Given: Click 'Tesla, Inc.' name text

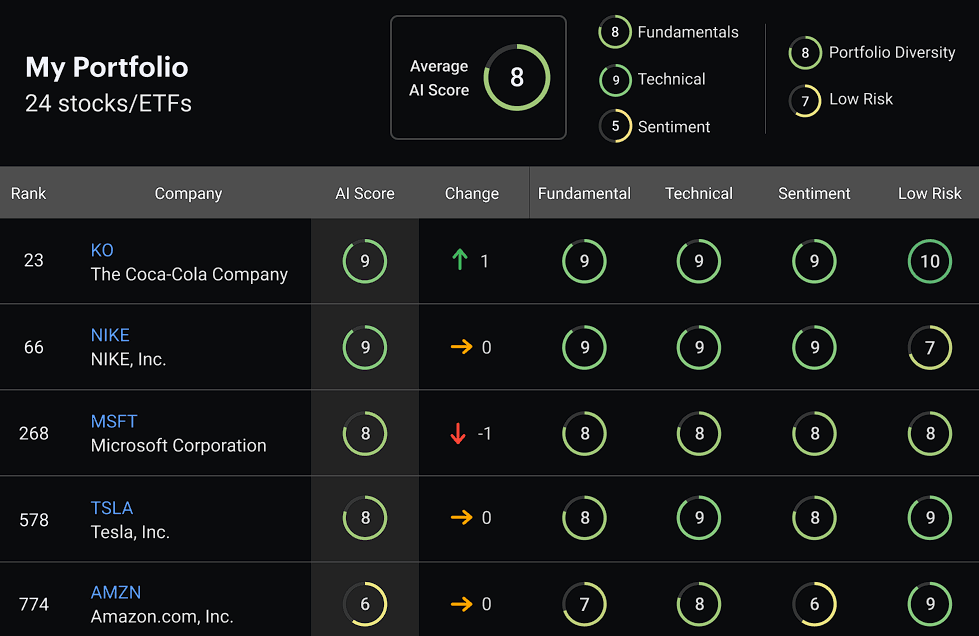Looking at the screenshot, I should (x=130, y=532).
